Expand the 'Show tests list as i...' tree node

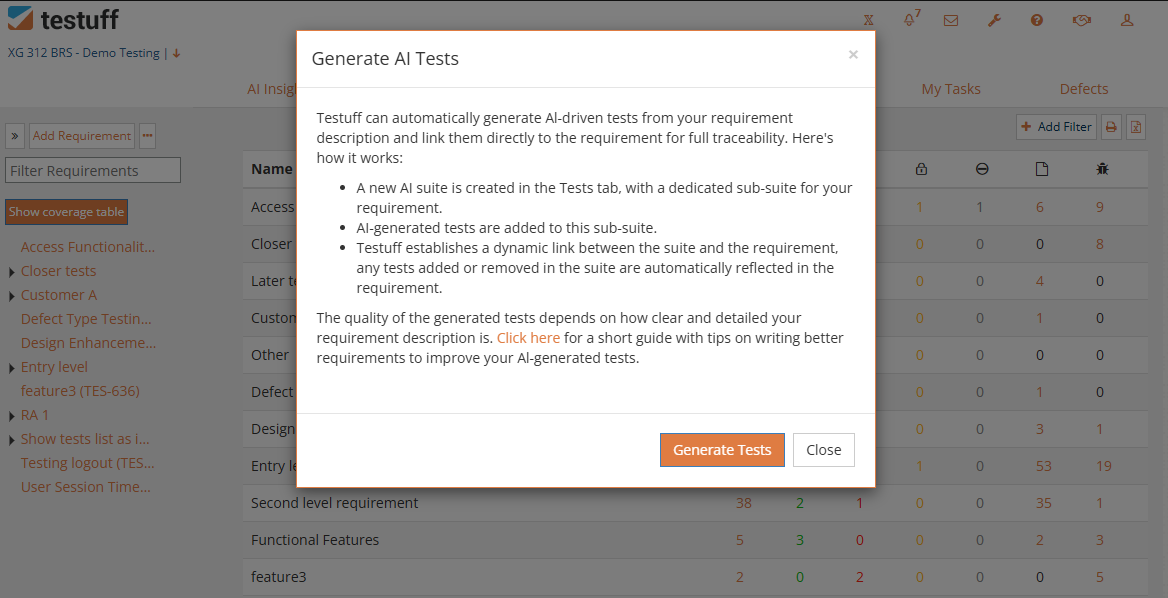[x=11, y=440]
